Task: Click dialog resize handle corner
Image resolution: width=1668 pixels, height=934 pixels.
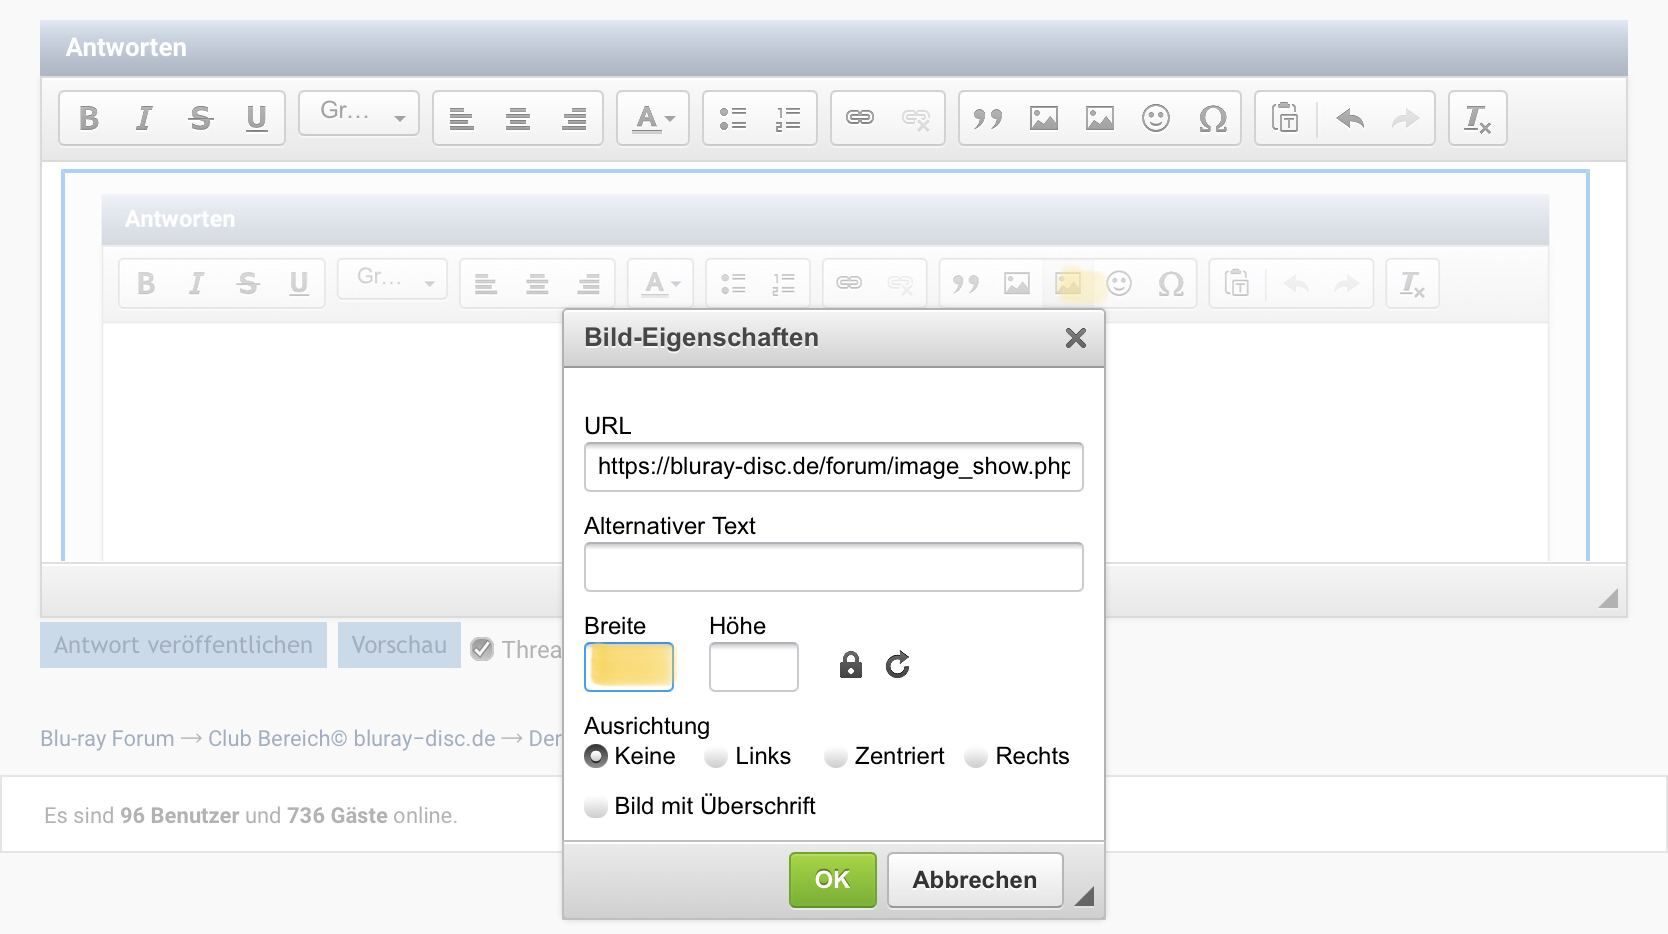Action: [1084, 896]
